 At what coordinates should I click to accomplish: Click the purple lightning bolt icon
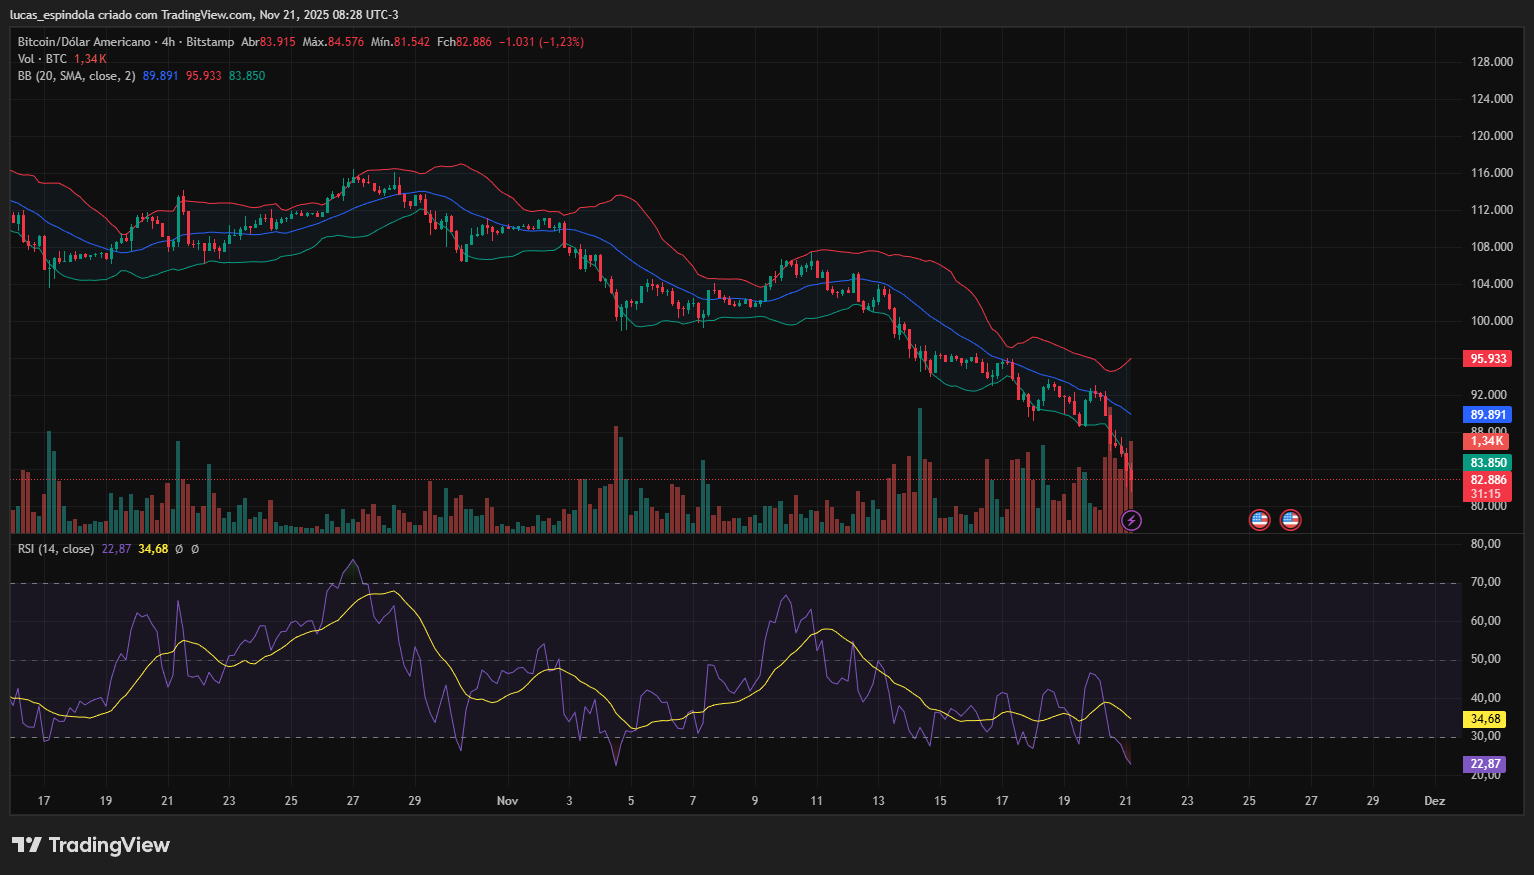point(1131,520)
